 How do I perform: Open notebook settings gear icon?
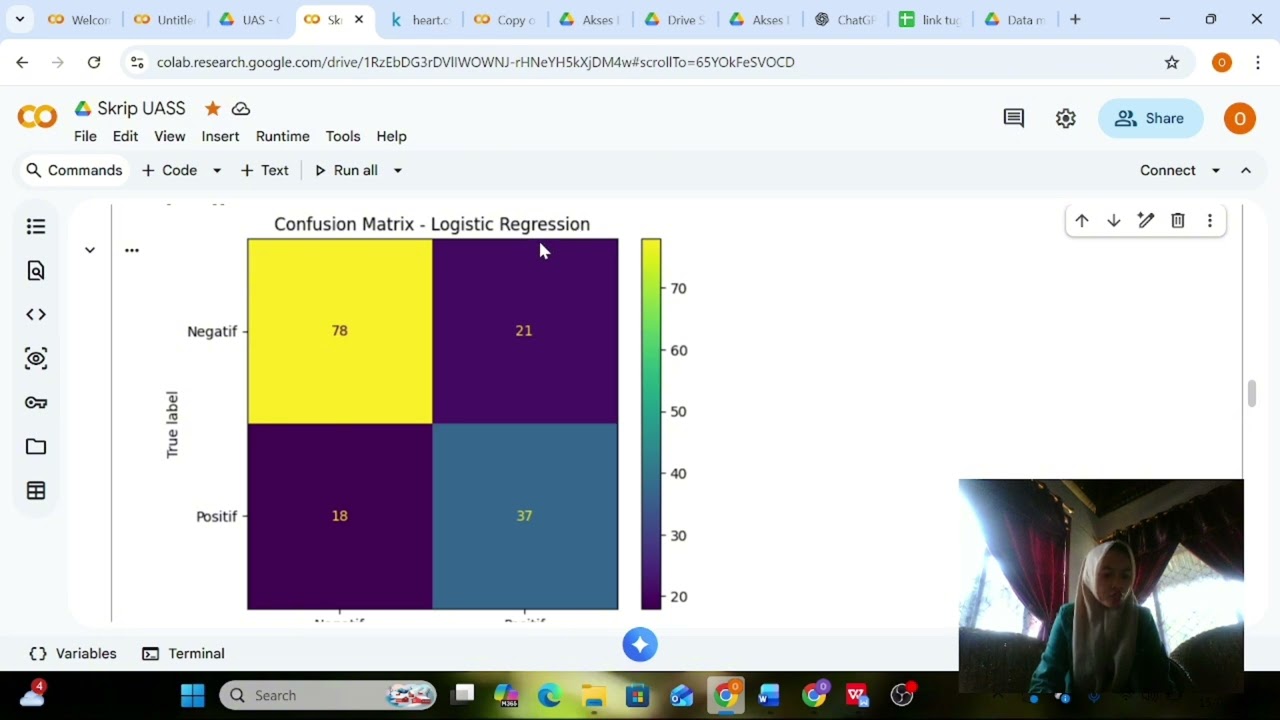1066,118
